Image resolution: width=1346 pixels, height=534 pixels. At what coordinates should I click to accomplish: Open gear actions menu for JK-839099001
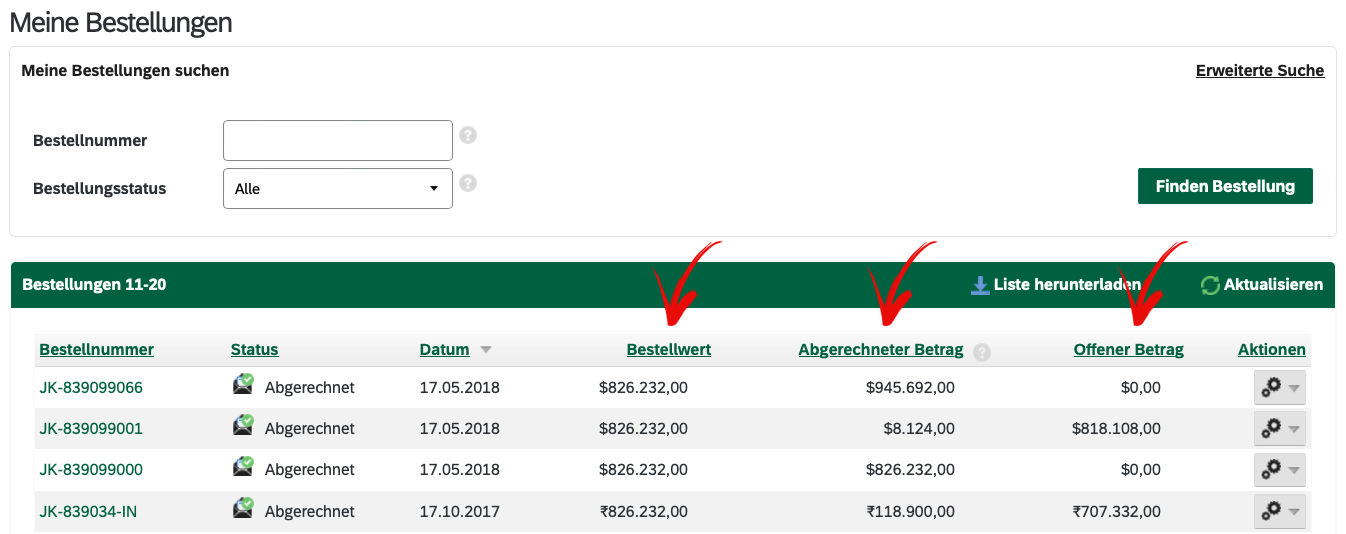[1280, 429]
